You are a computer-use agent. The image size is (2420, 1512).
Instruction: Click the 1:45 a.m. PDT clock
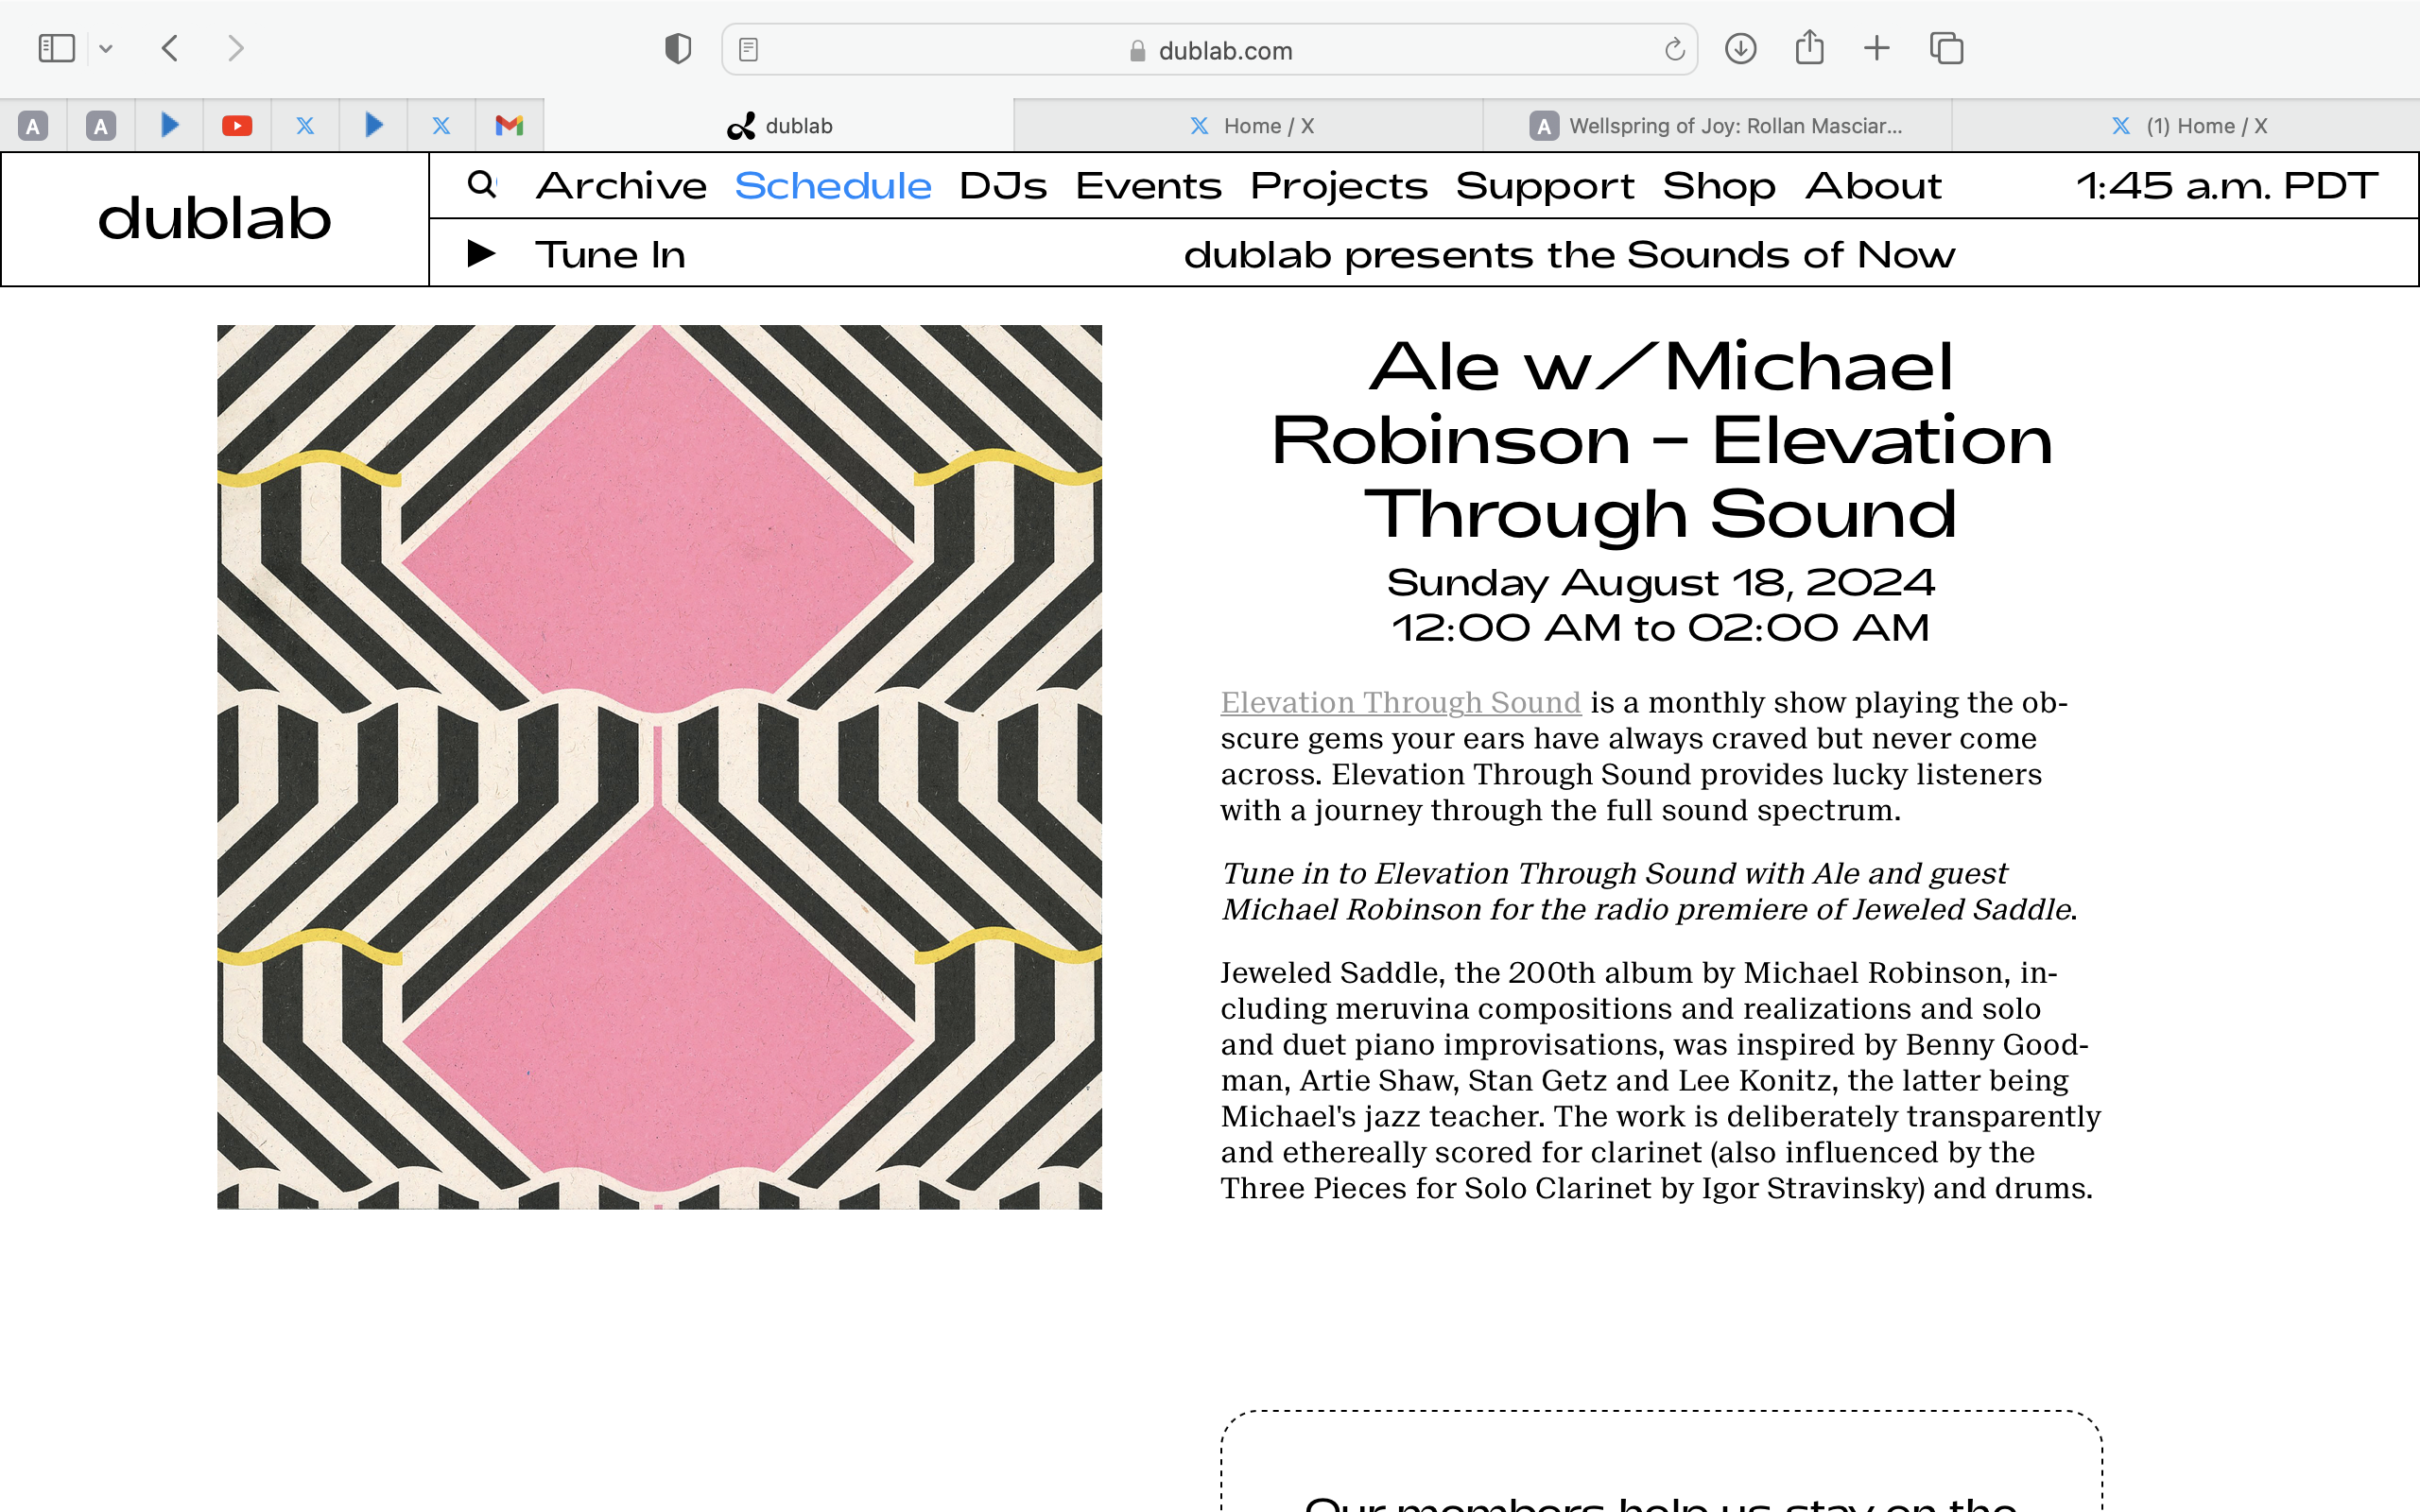[2227, 186]
